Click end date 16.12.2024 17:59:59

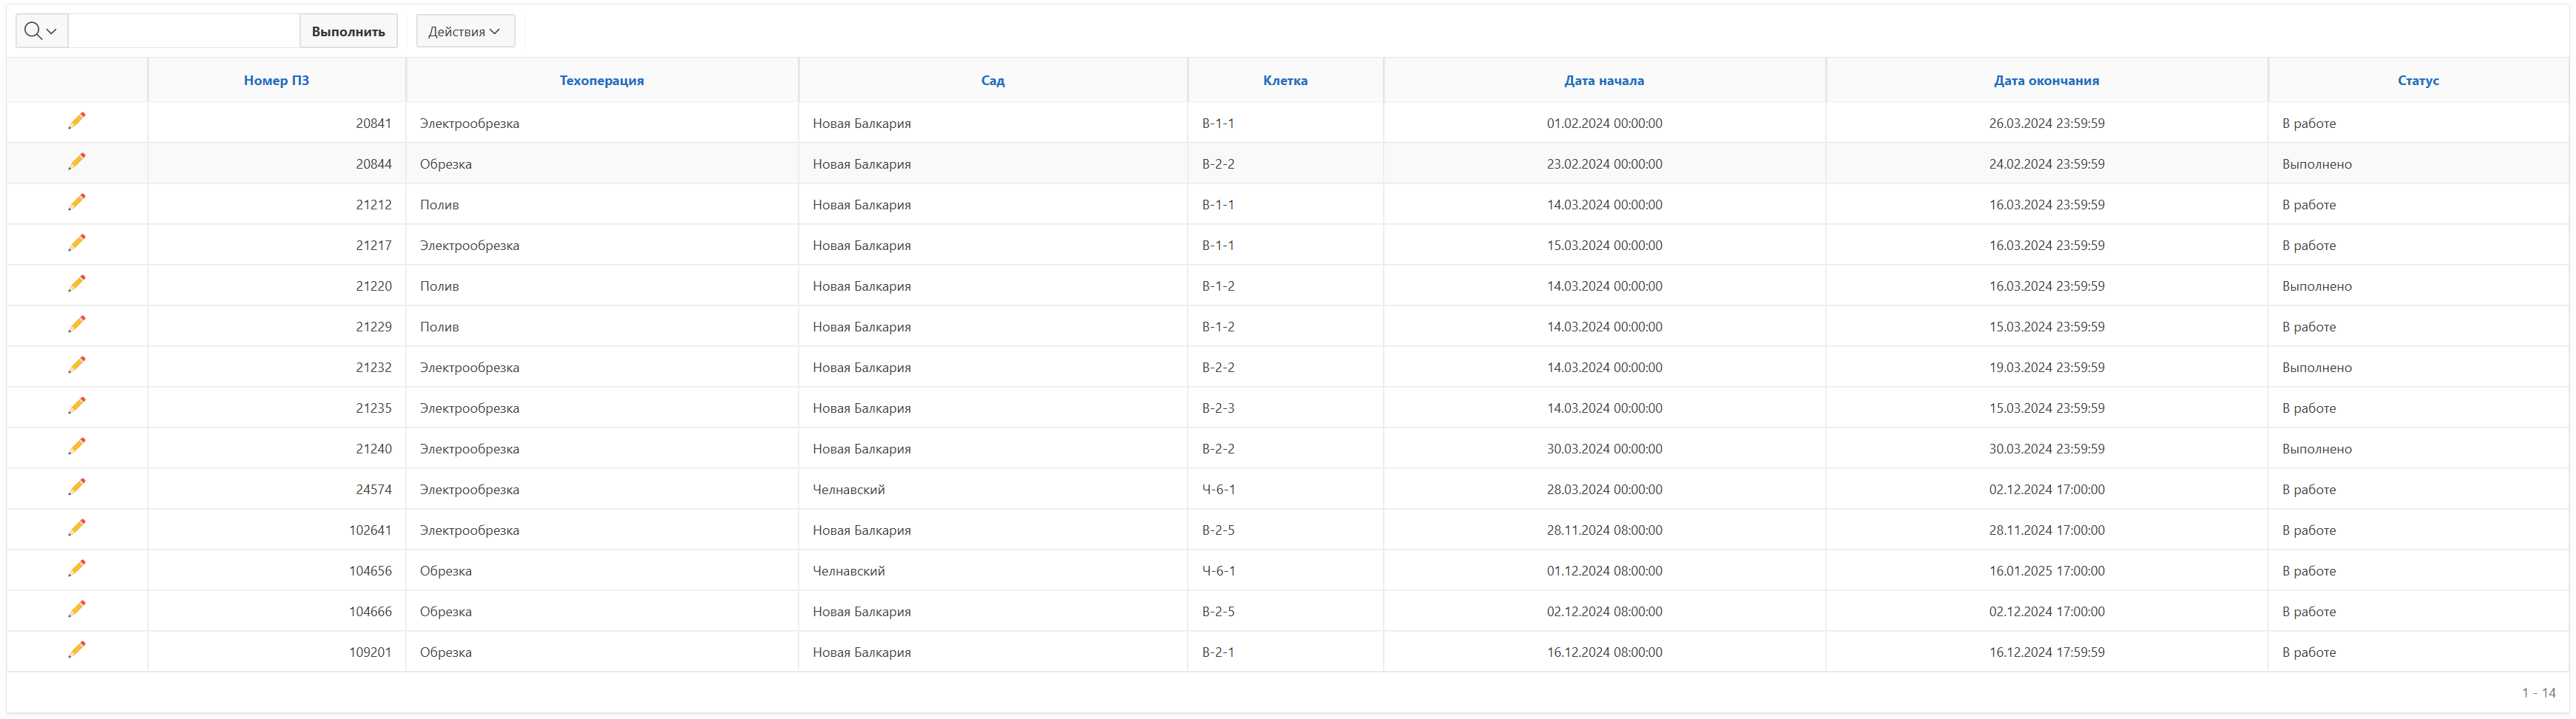click(2046, 652)
